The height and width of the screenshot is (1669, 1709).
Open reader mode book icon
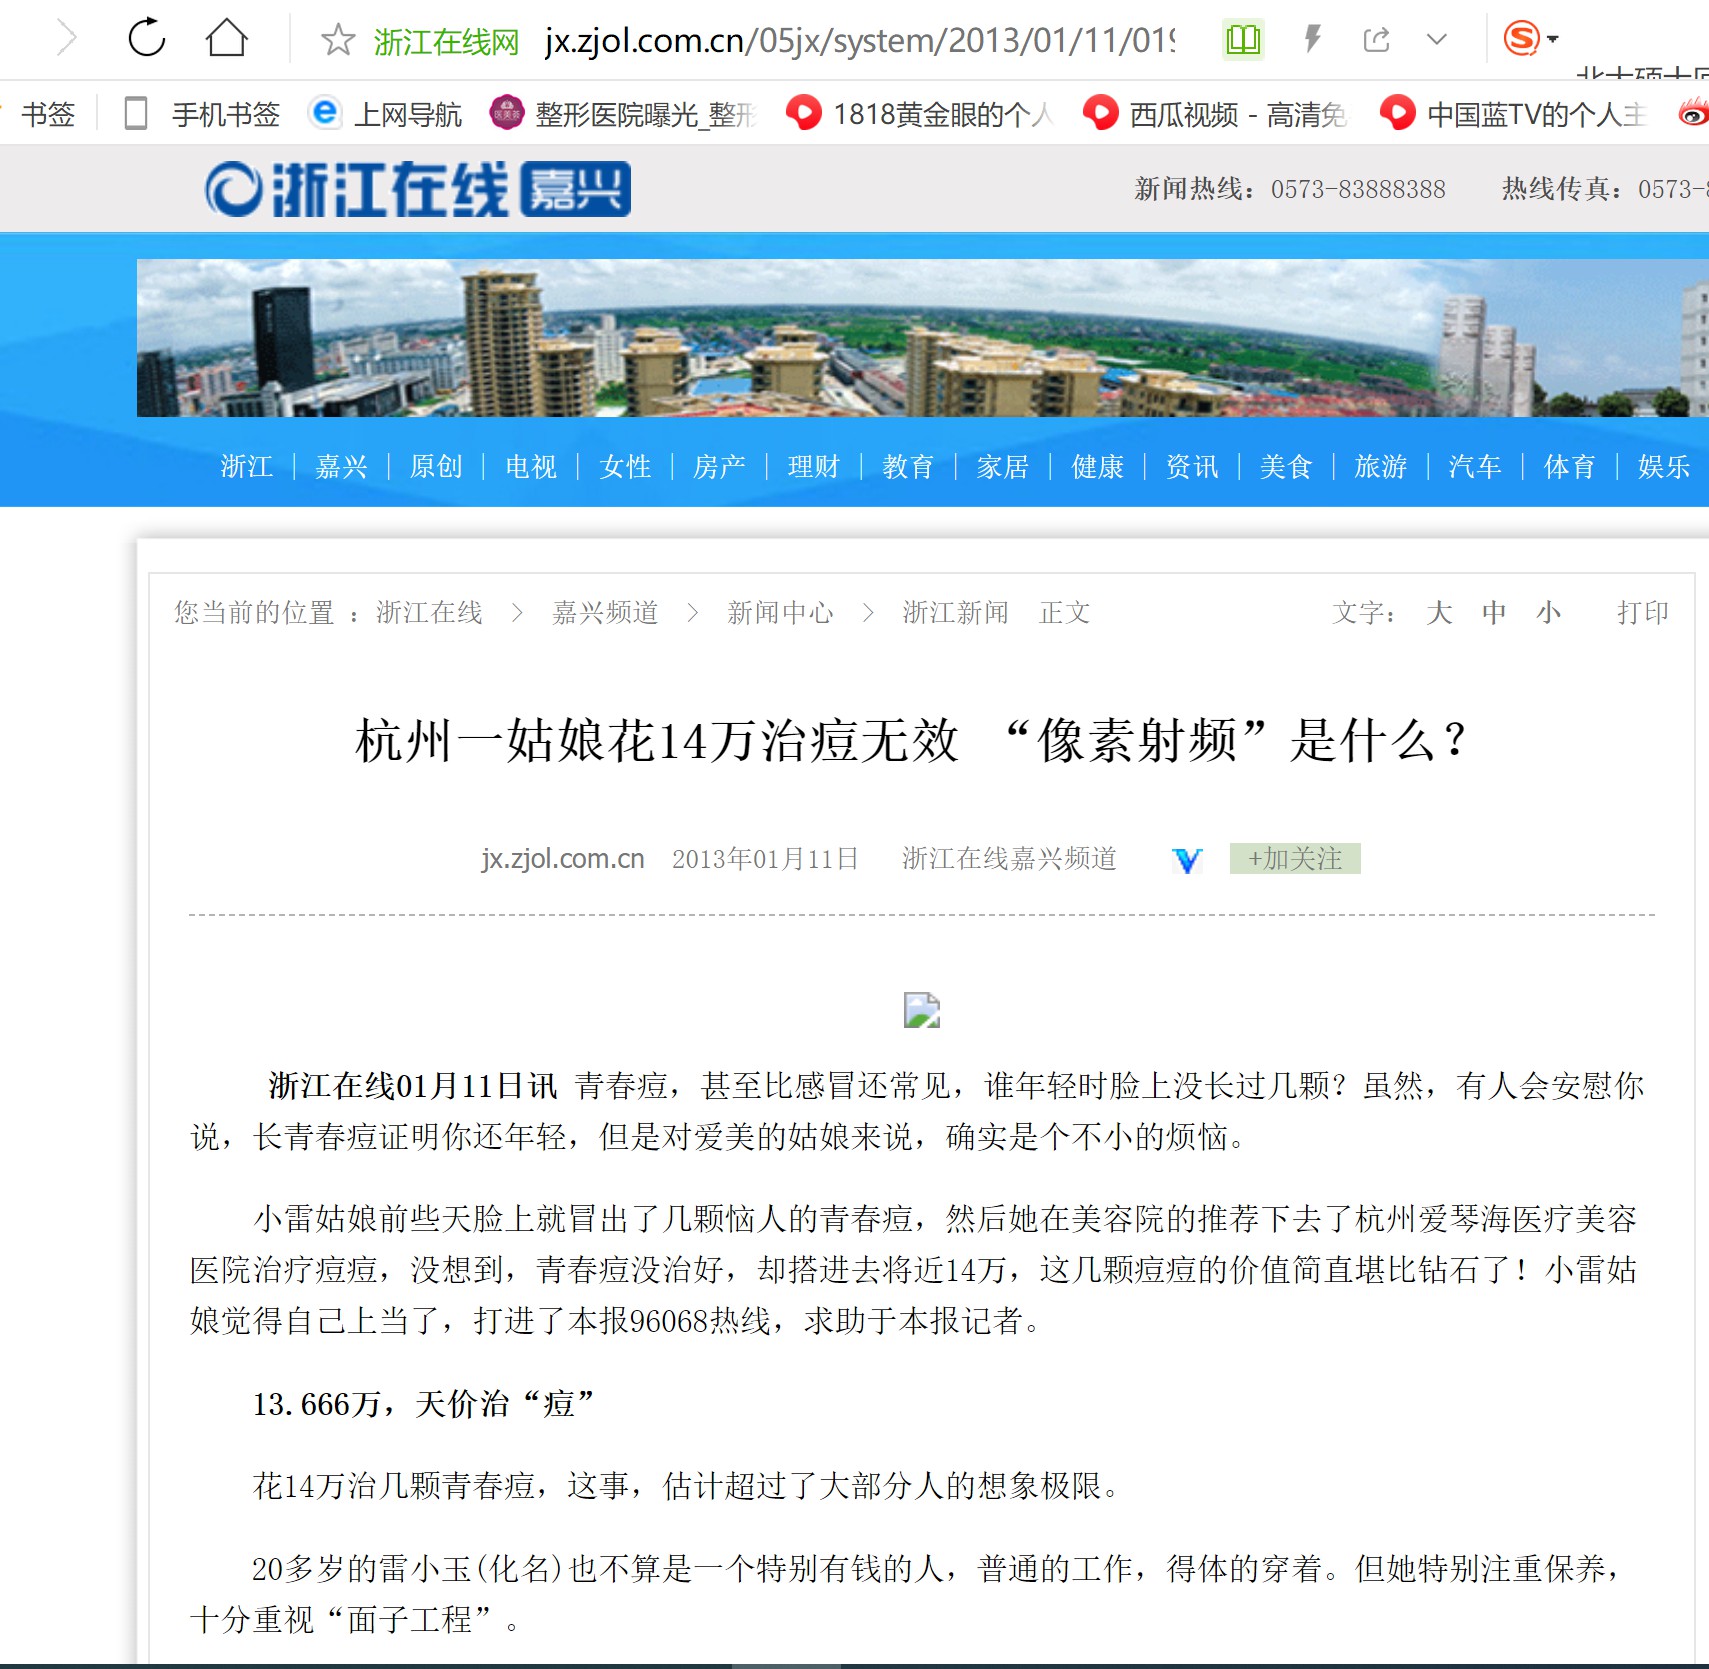click(1243, 40)
